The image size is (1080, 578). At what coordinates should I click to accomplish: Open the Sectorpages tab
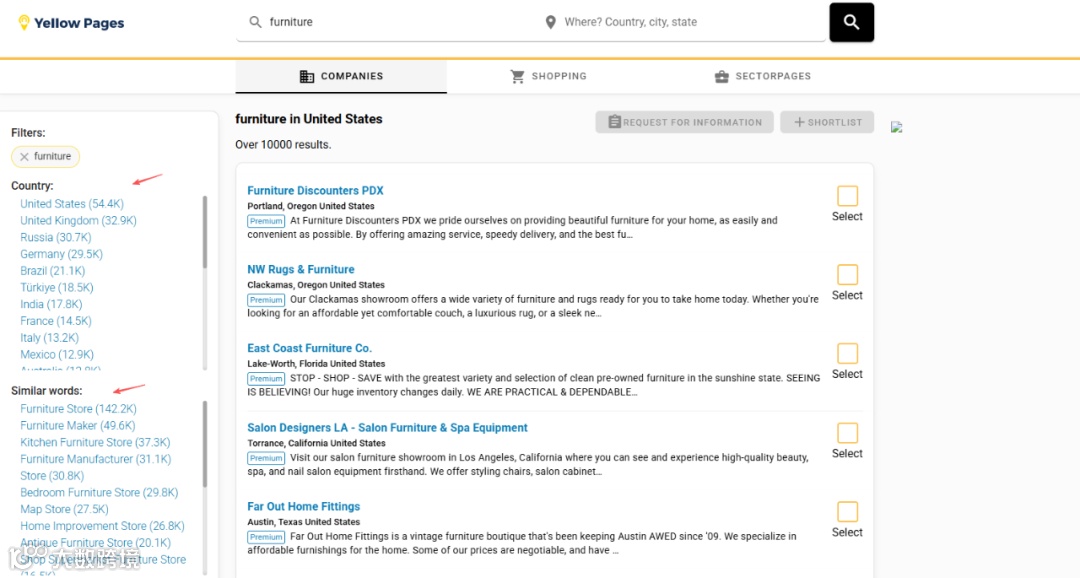(x=762, y=76)
